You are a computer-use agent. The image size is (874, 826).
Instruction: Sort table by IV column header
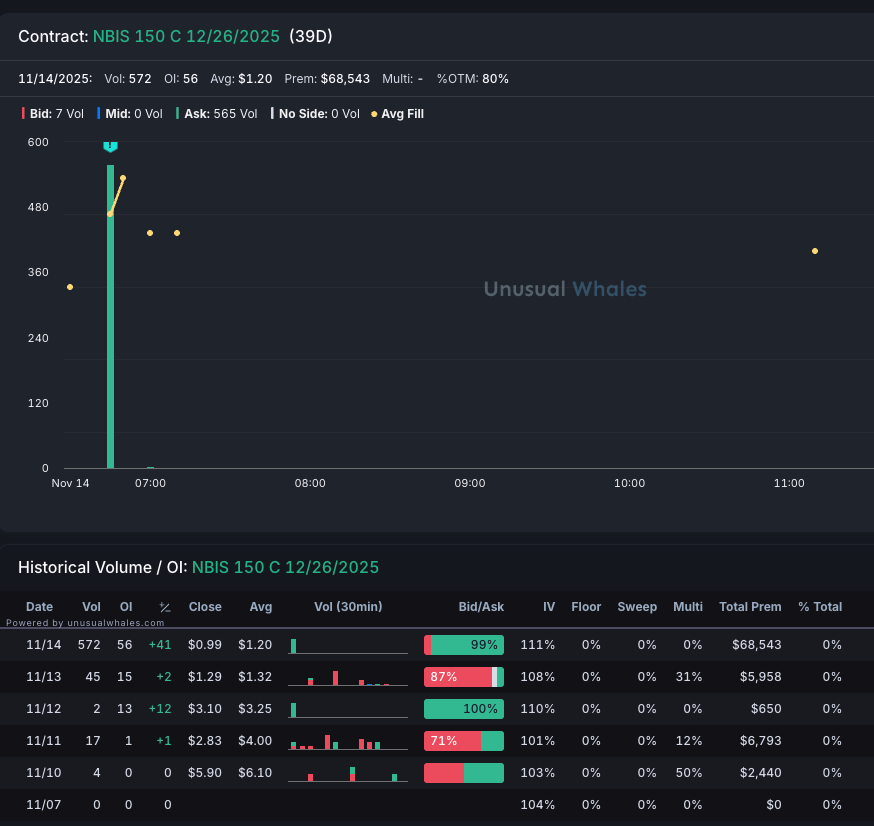coord(549,607)
